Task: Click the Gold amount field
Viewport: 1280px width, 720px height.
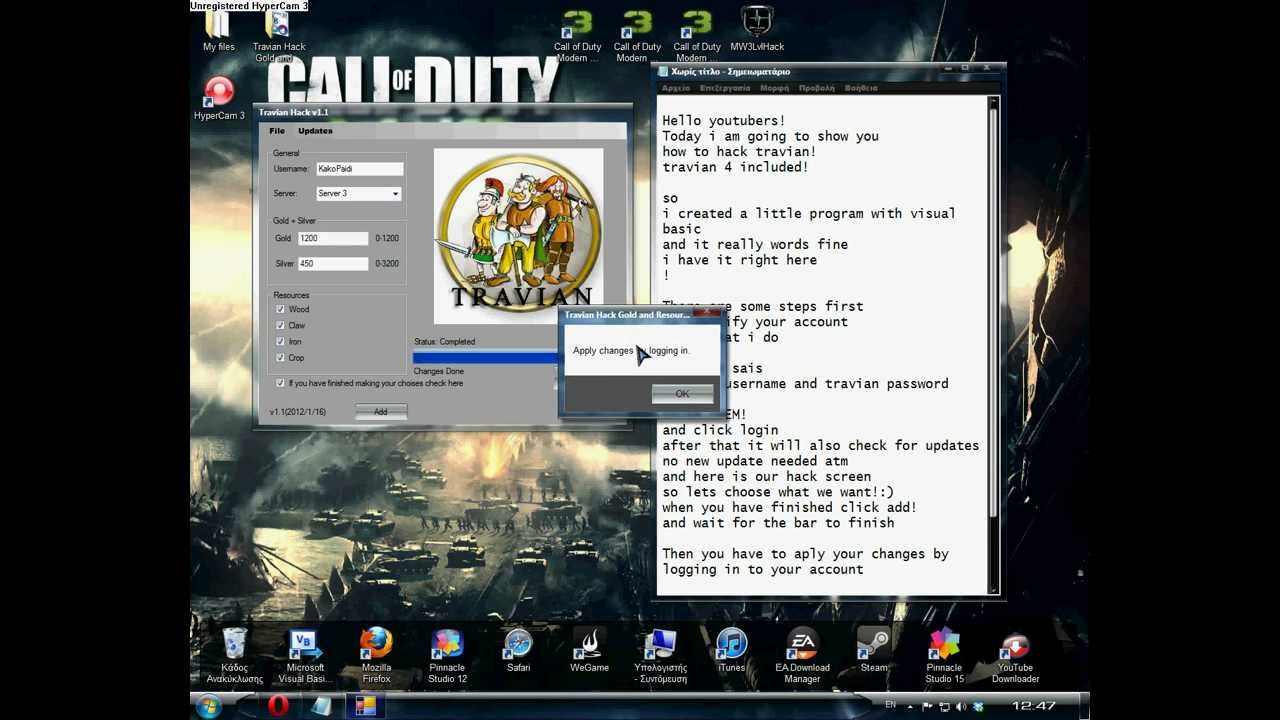Action: click(x=333, y=239)
